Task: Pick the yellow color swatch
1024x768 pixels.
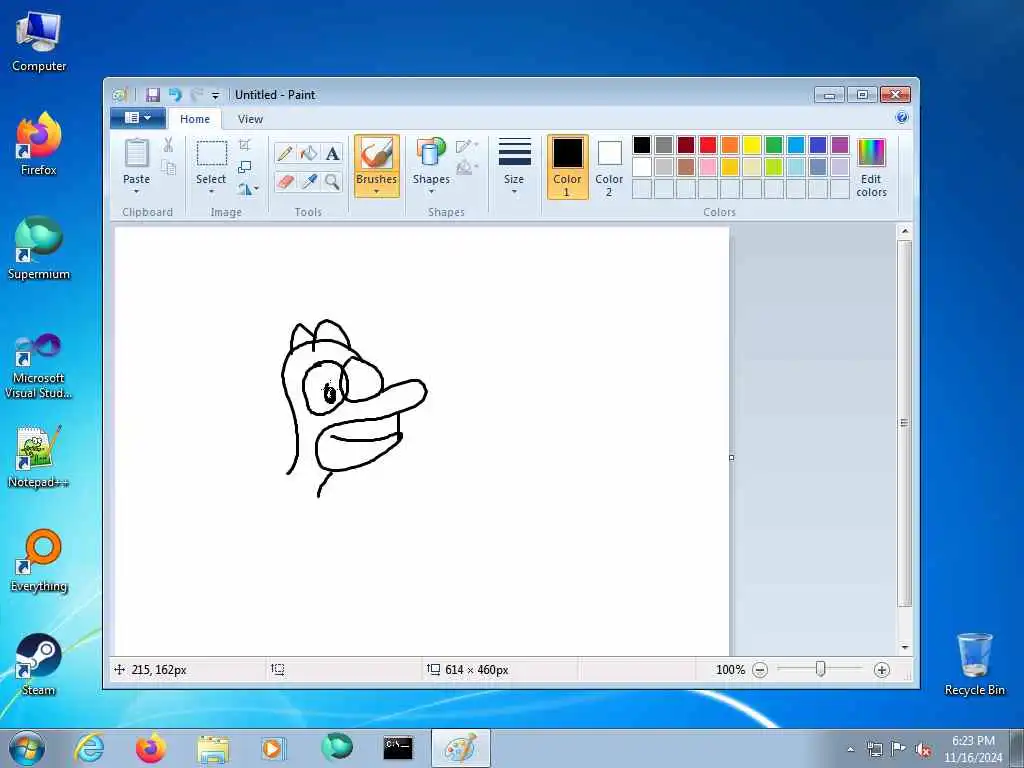Action: pyautogui.click(x=752, y=144)
